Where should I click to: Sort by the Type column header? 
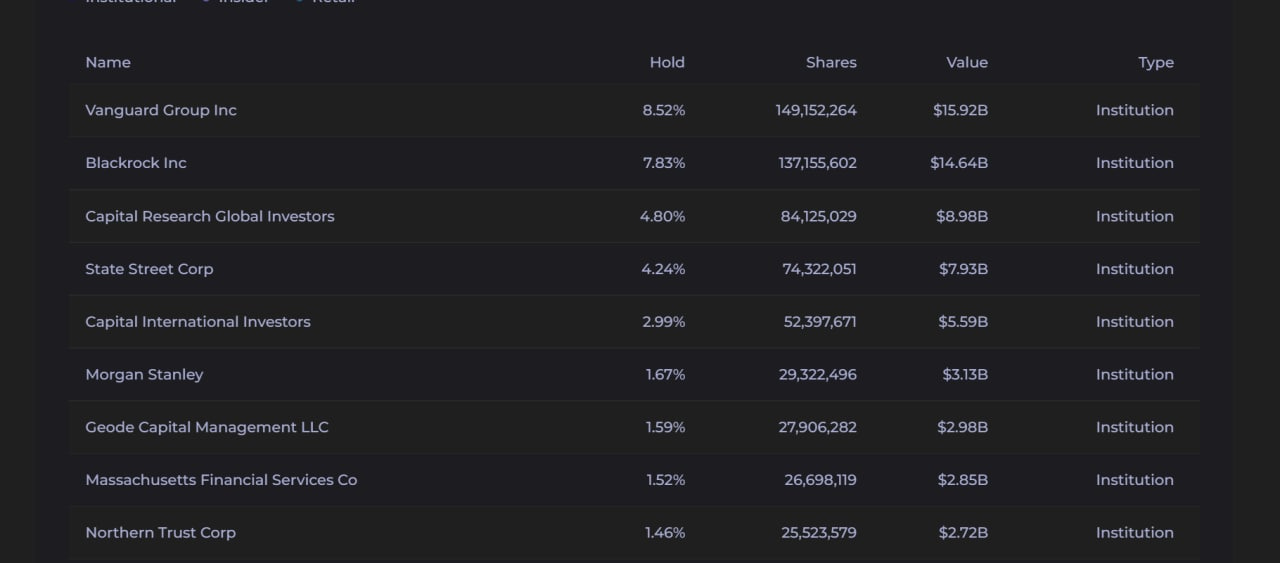[1156, 62]
